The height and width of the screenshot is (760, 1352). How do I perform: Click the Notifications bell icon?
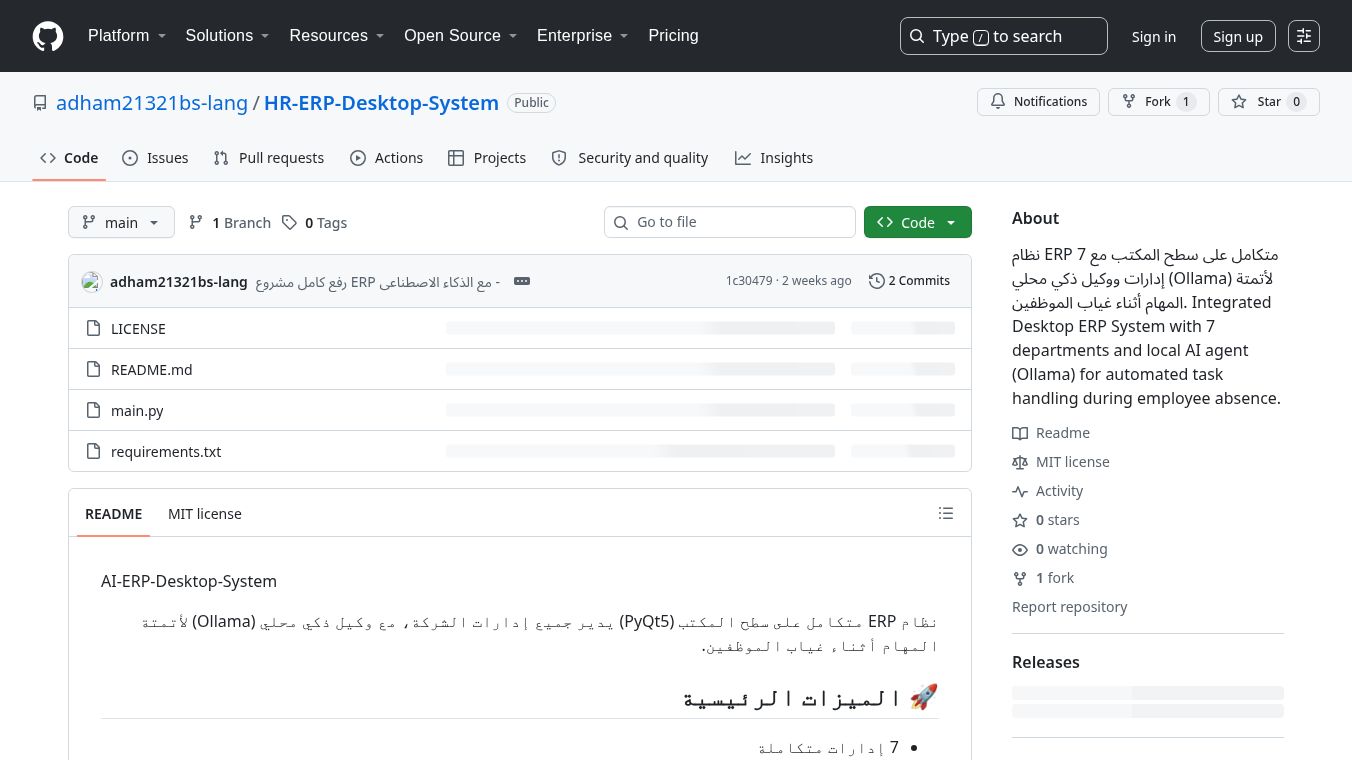[998, 102]
